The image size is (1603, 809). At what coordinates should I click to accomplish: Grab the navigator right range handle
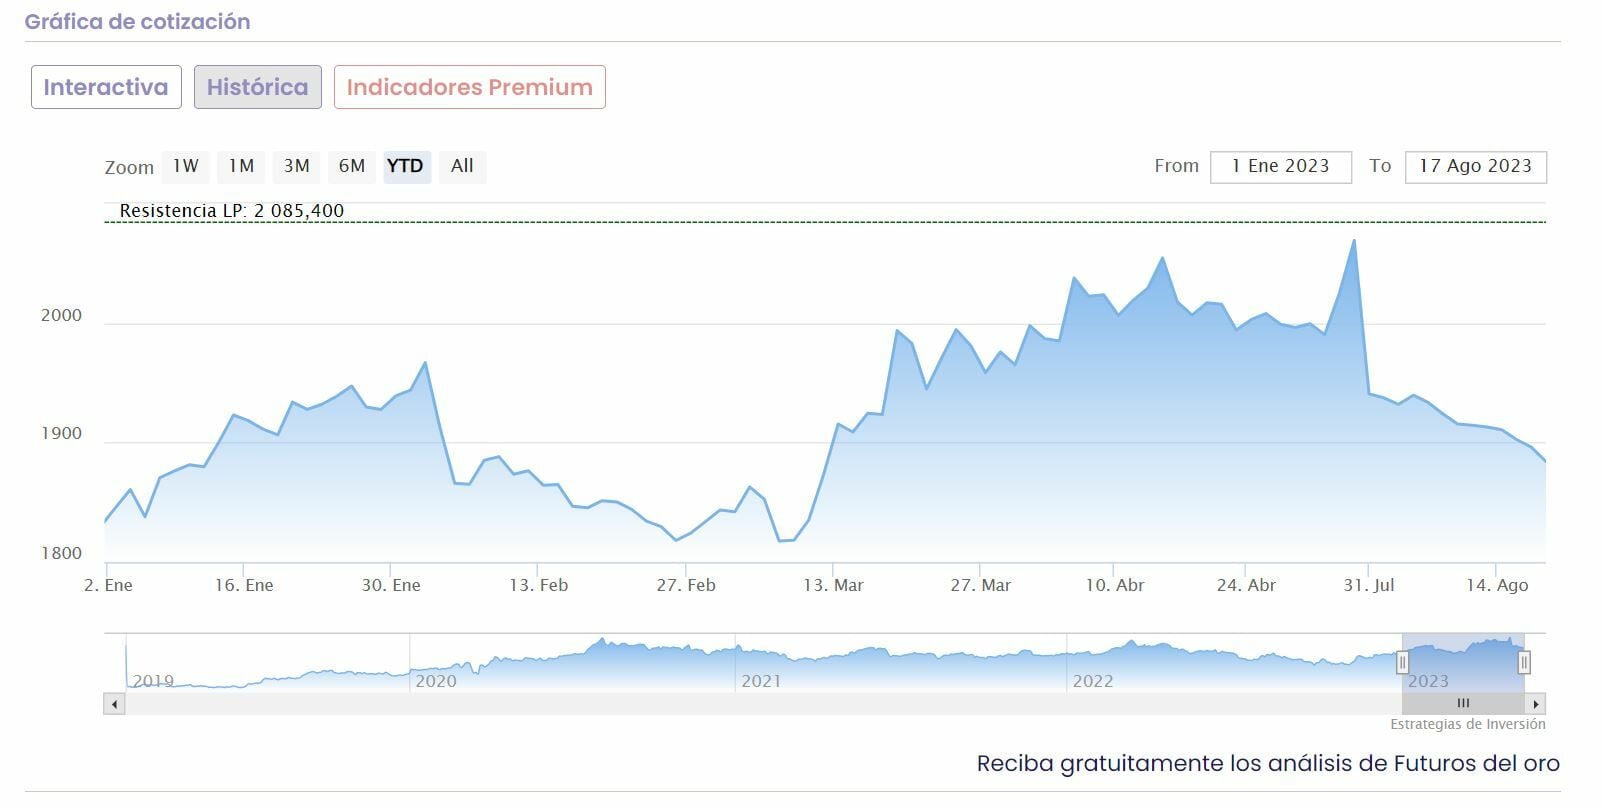(1524, 662)
